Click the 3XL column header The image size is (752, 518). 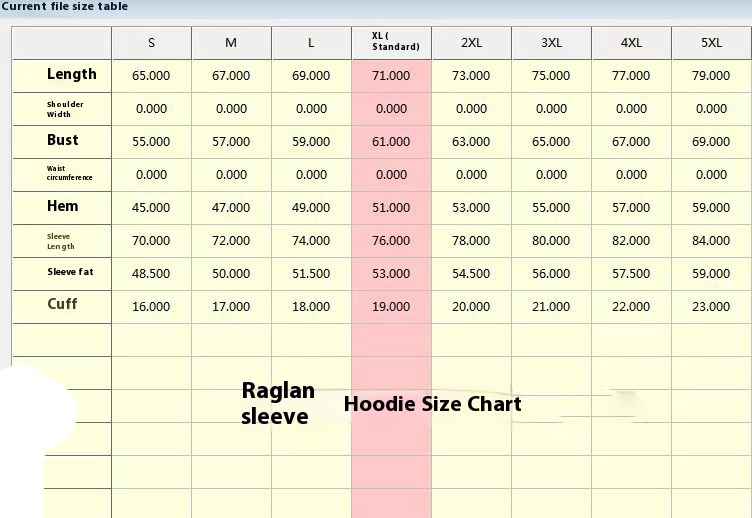[x=551, y=43]
